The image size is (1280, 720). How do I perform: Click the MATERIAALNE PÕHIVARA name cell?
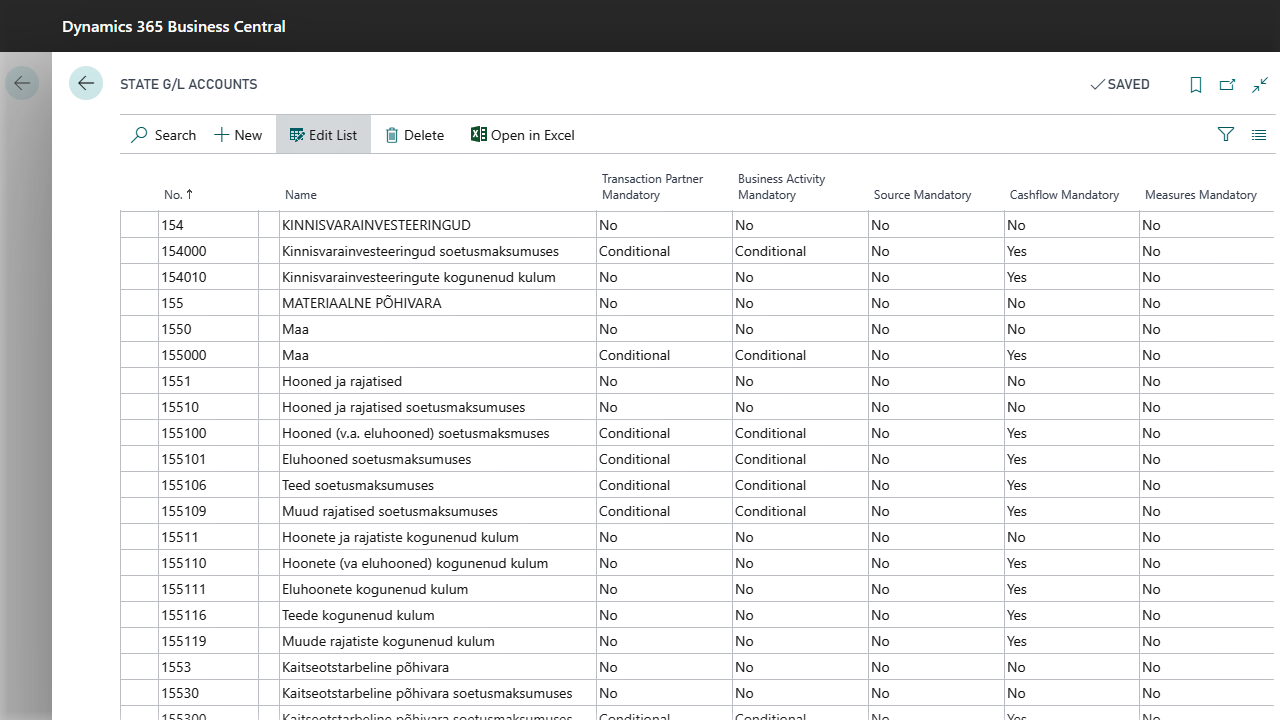pos(436,303)
